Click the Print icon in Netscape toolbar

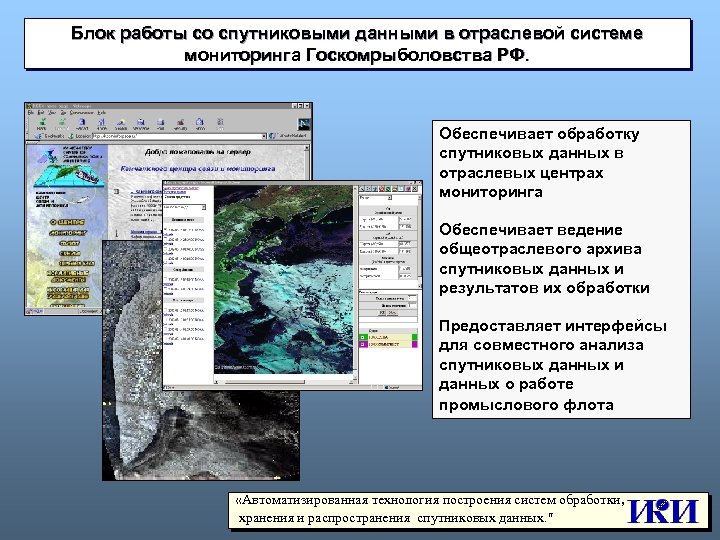(x=161, y=122)
